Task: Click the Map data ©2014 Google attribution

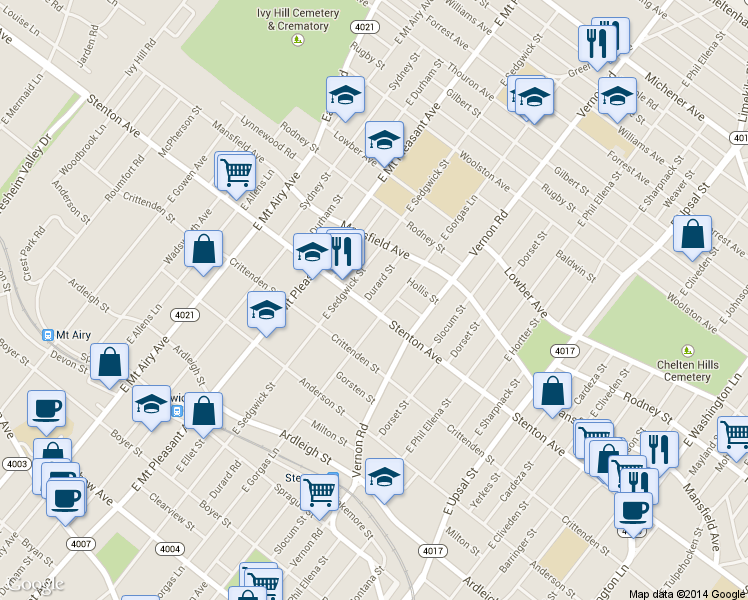Action: [686, 593]
